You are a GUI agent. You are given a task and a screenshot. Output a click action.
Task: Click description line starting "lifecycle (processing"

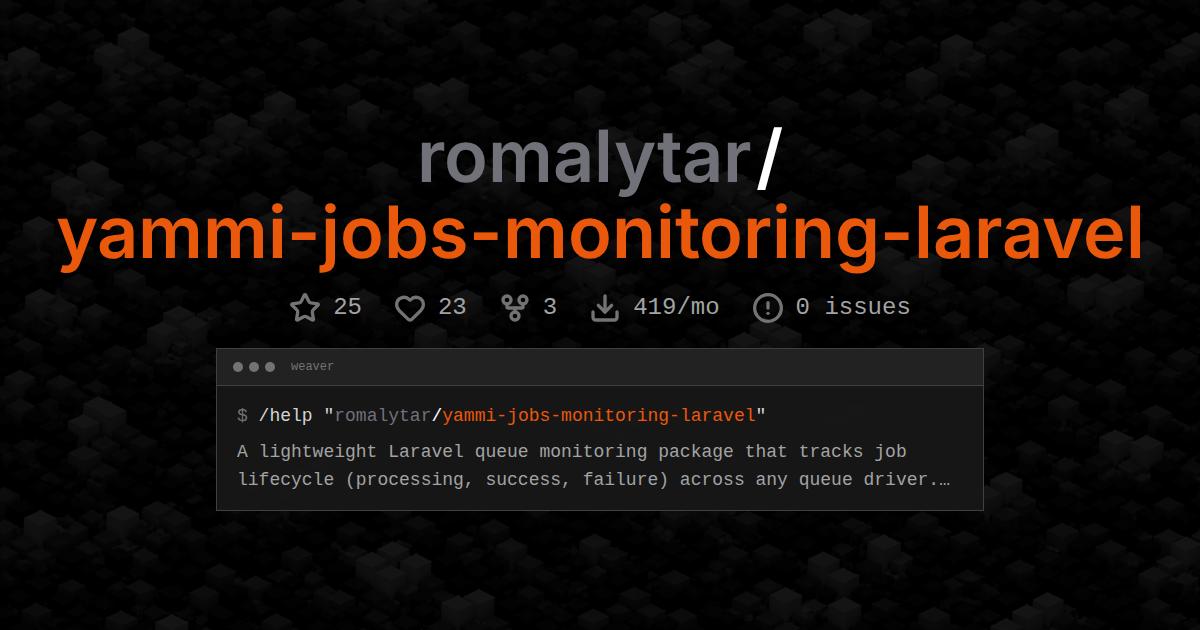[594, 480]
